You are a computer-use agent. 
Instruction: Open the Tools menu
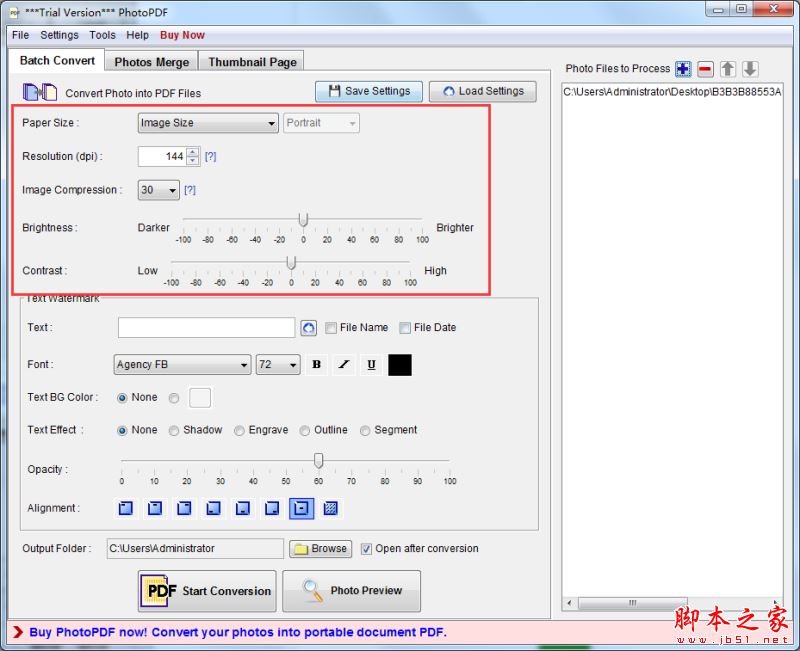[x=103, y=35]
